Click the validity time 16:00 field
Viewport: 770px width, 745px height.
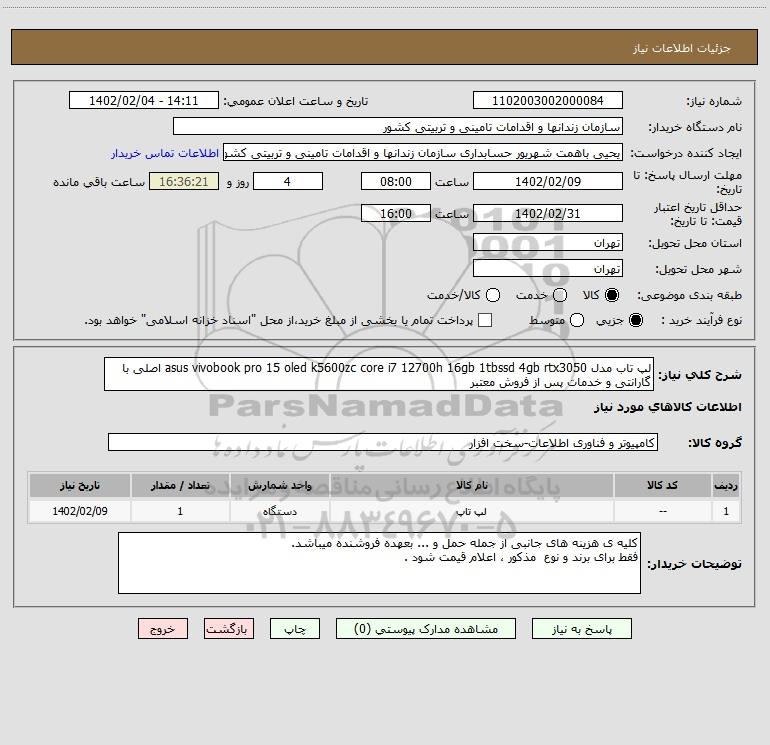click(x=396, y=213)
